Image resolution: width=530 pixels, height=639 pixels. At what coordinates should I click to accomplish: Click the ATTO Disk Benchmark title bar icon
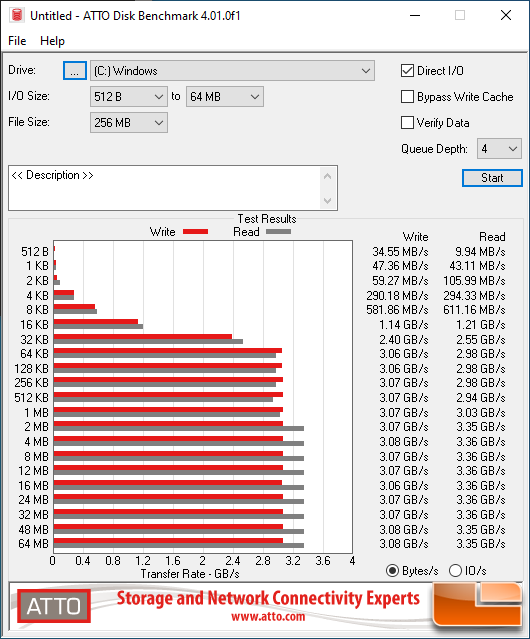coord(17,15)
